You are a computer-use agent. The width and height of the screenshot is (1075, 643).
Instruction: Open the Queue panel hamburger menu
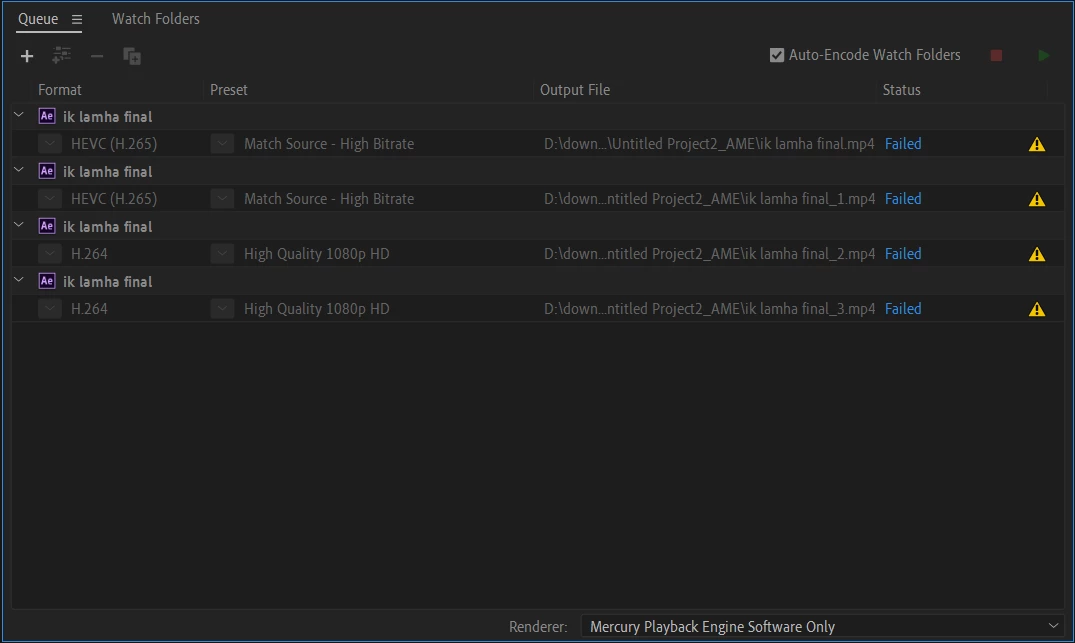pyautogui.click(x=77, y=20)
